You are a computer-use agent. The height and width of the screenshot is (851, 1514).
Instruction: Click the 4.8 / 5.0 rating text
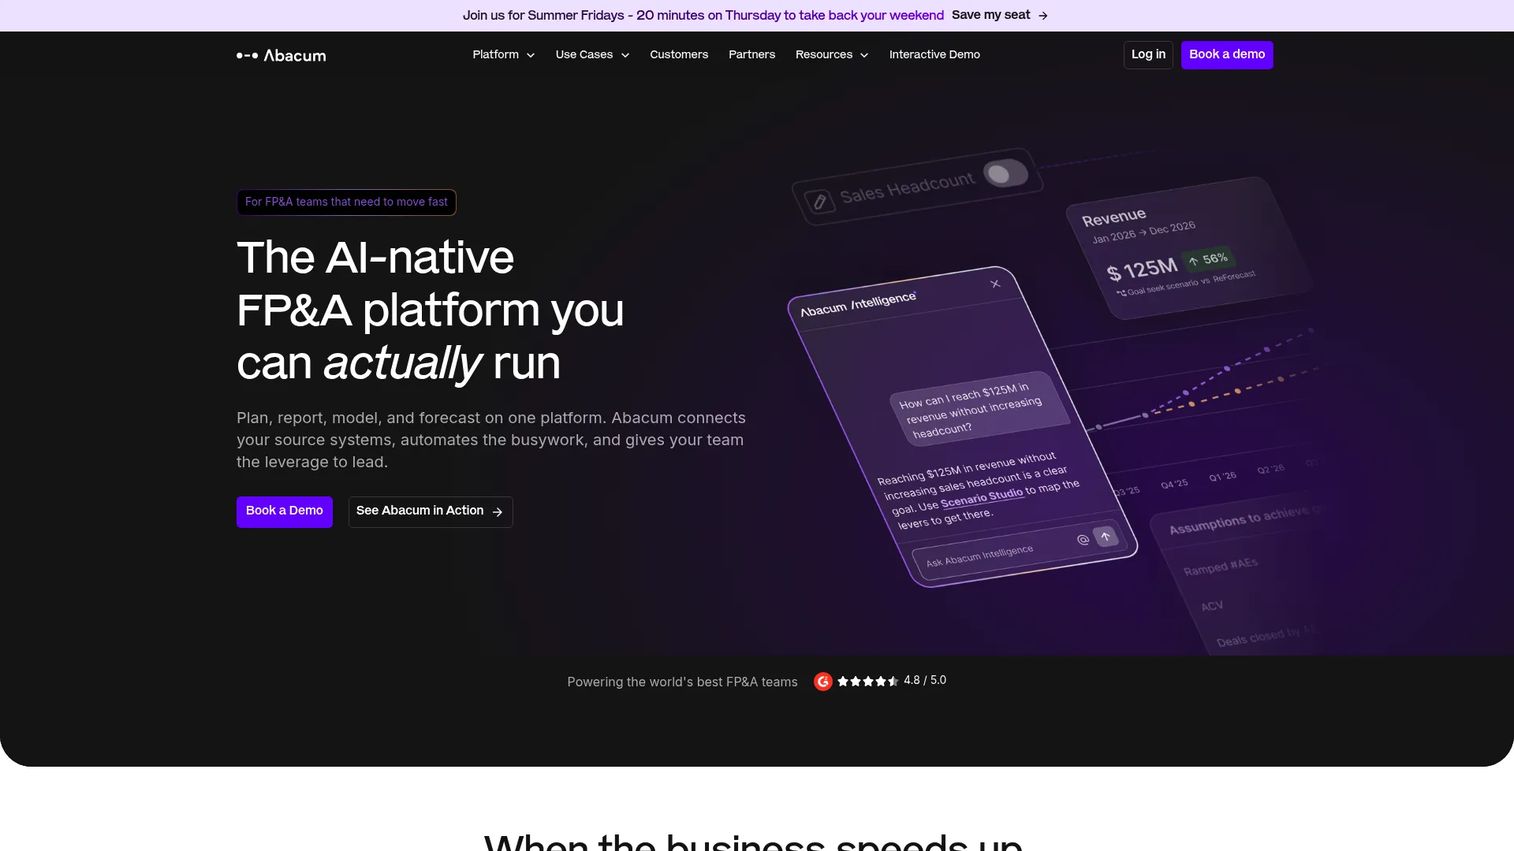tap(925, 680)
